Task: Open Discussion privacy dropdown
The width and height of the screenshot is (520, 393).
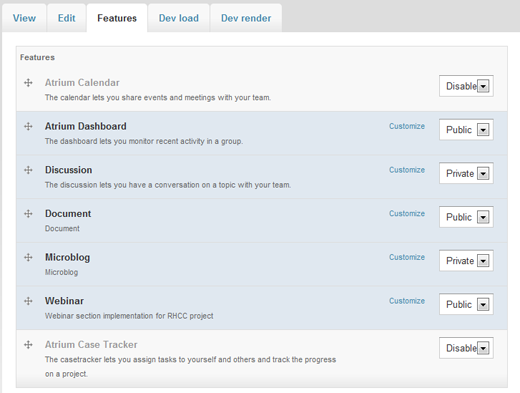Action: [x=466, y=173]
